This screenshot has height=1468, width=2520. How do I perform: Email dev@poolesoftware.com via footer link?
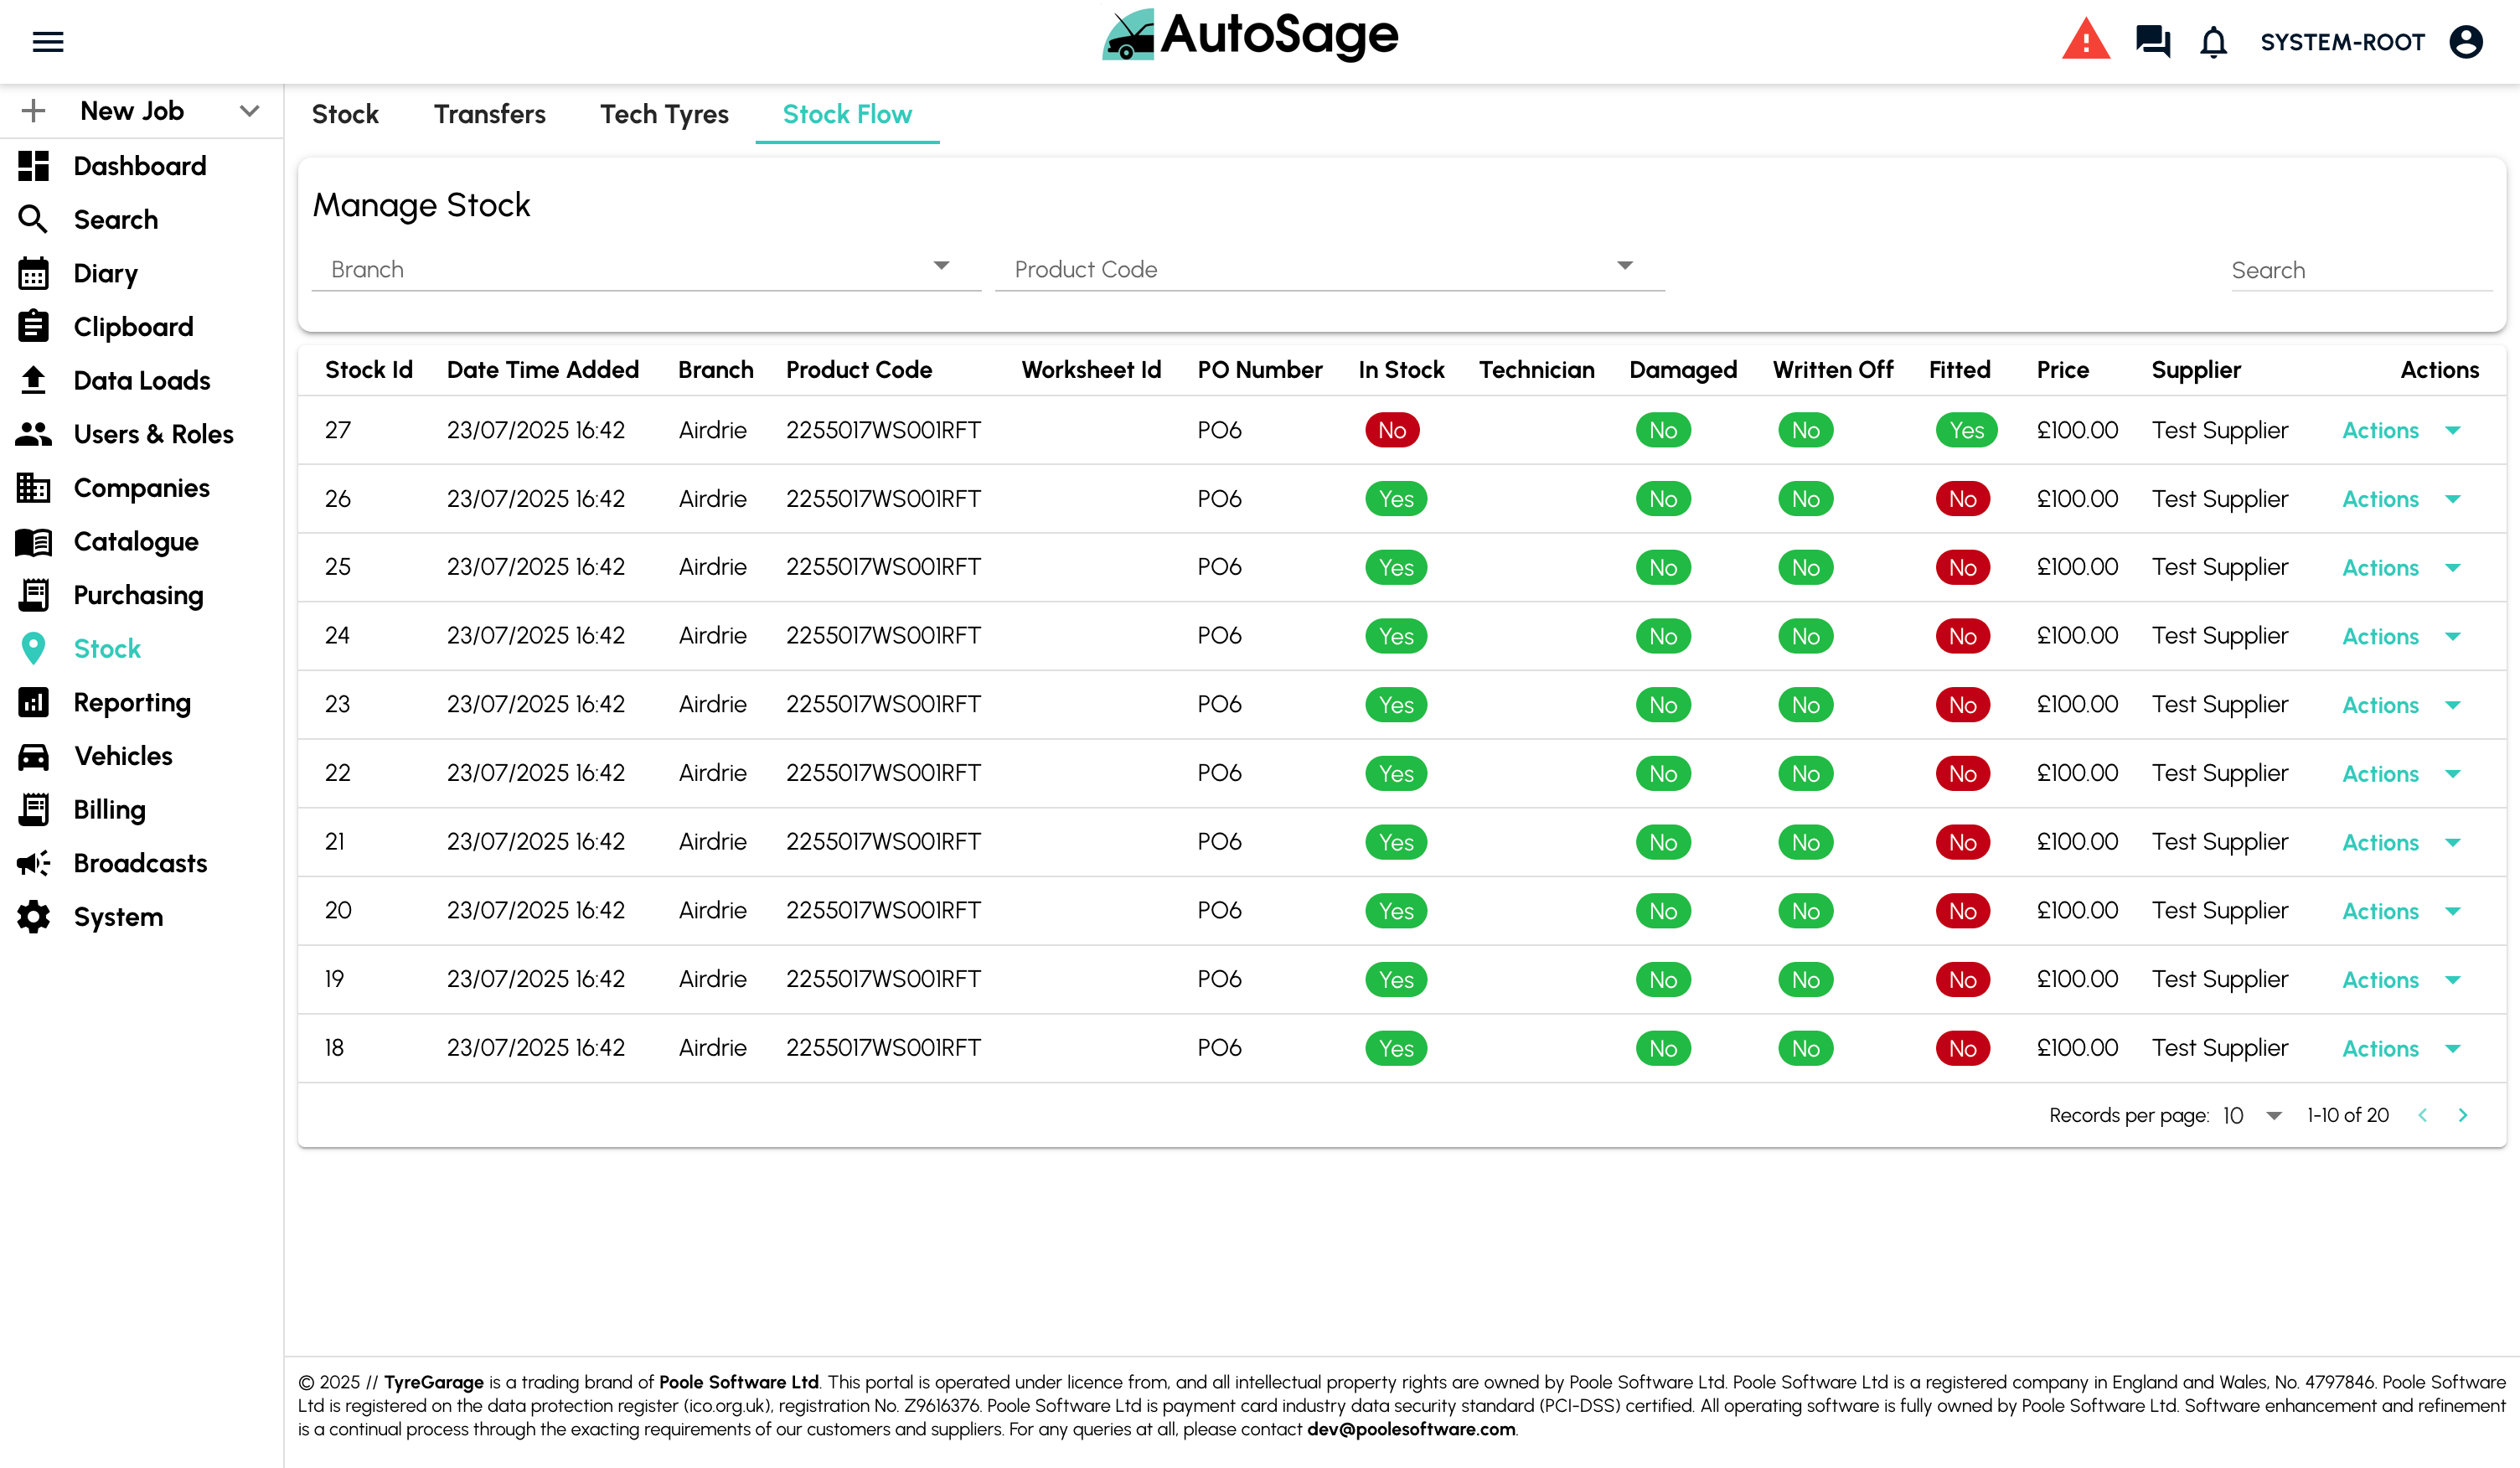1410,1429
